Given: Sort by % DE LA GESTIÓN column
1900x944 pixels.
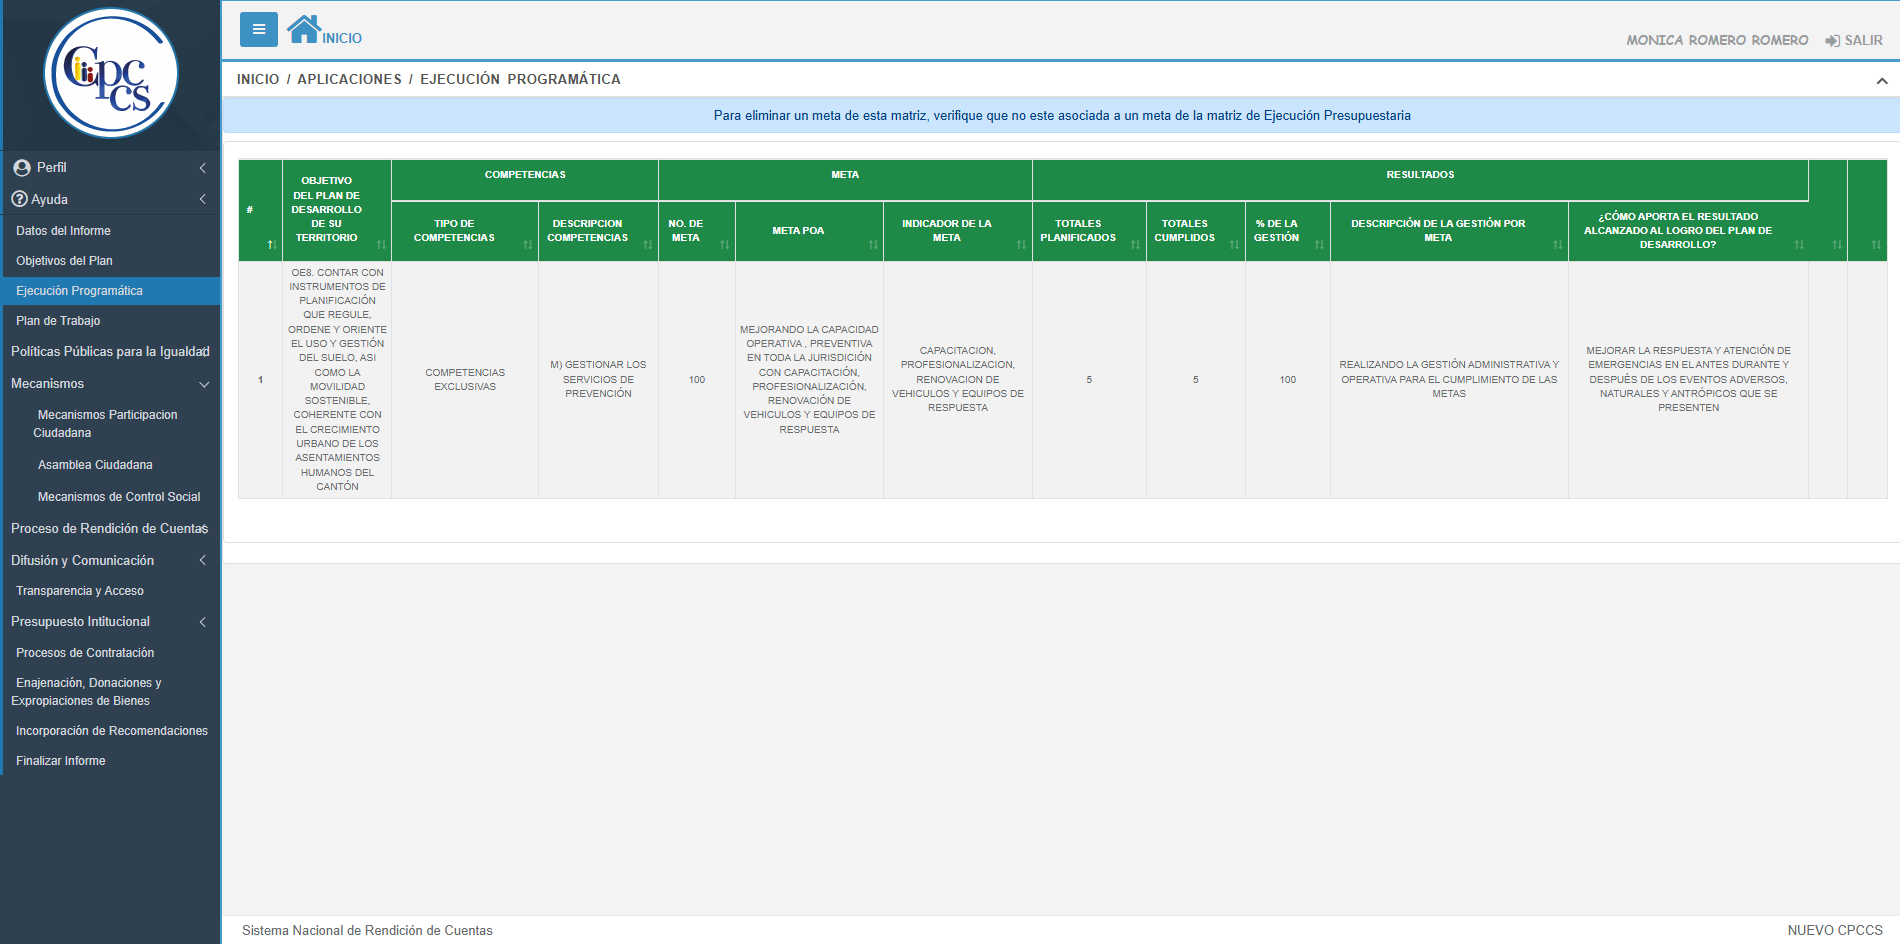Looking at the screenshot, I should point(1319,245).
